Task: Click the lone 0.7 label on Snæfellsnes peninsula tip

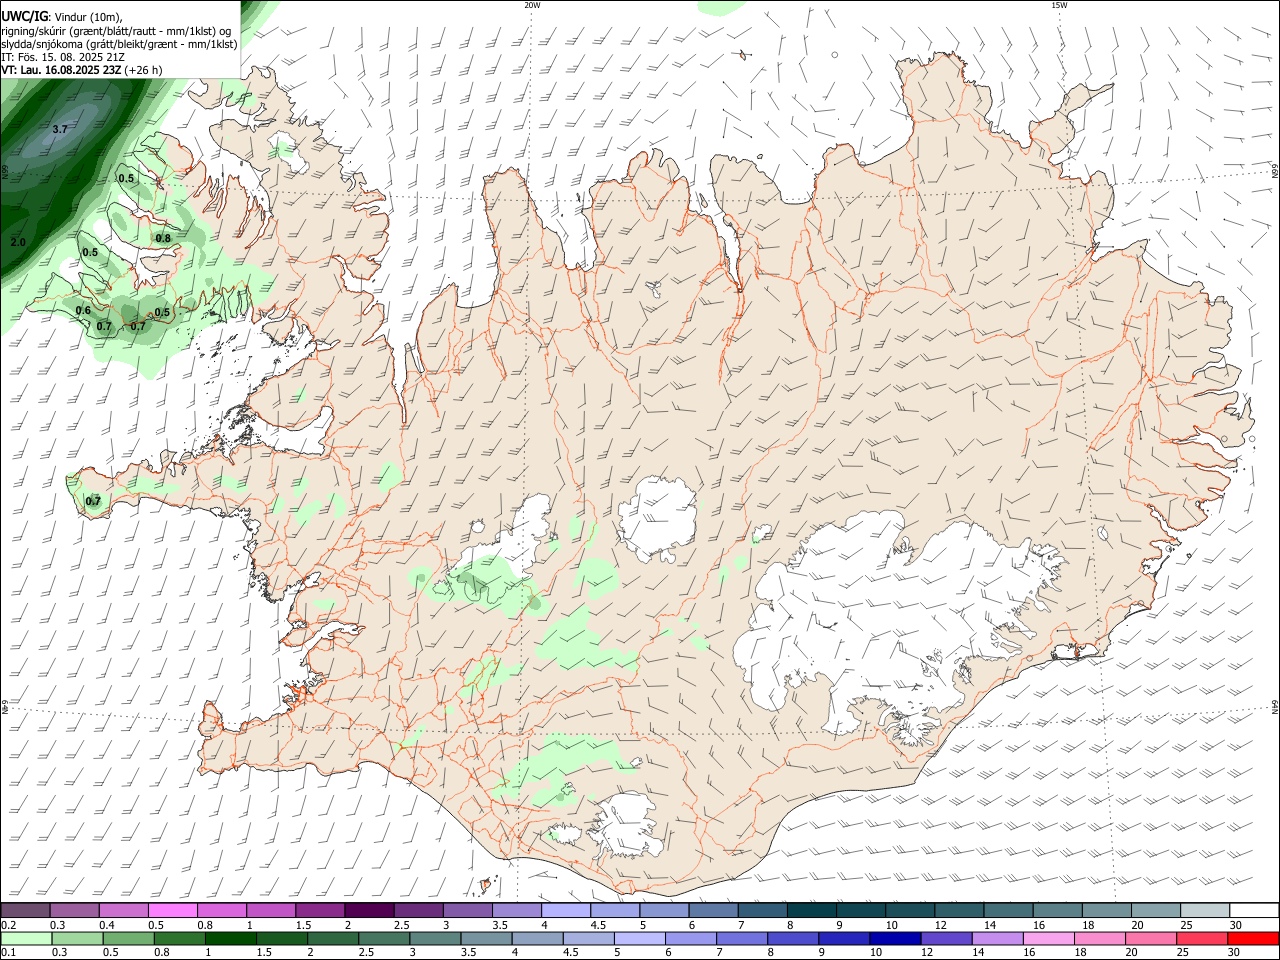Action: [x=93, y=501]
